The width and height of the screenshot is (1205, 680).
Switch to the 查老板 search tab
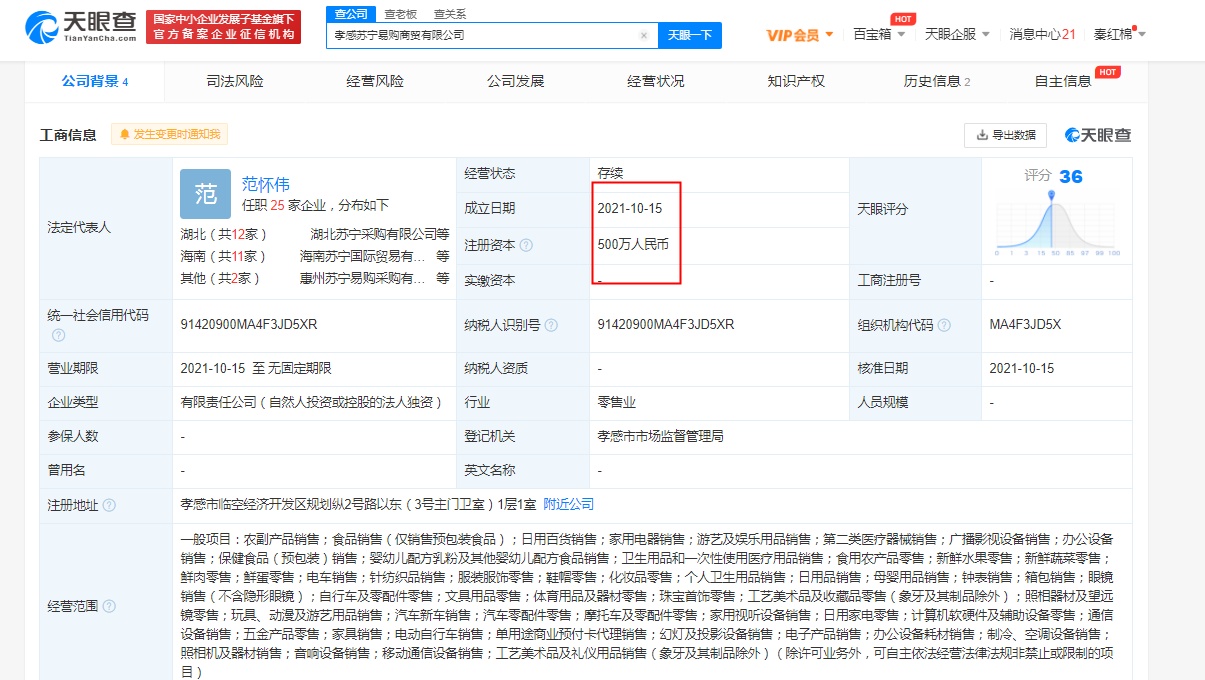tap(401, 14)
